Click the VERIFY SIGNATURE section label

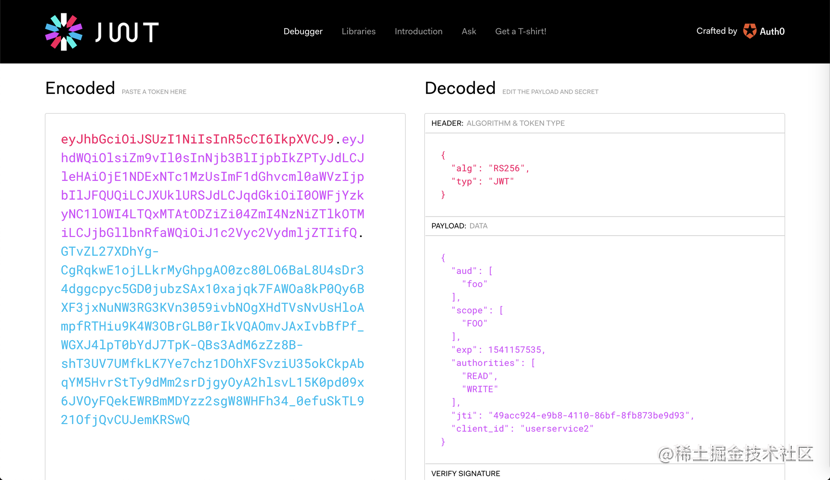(x=466, y=474)
